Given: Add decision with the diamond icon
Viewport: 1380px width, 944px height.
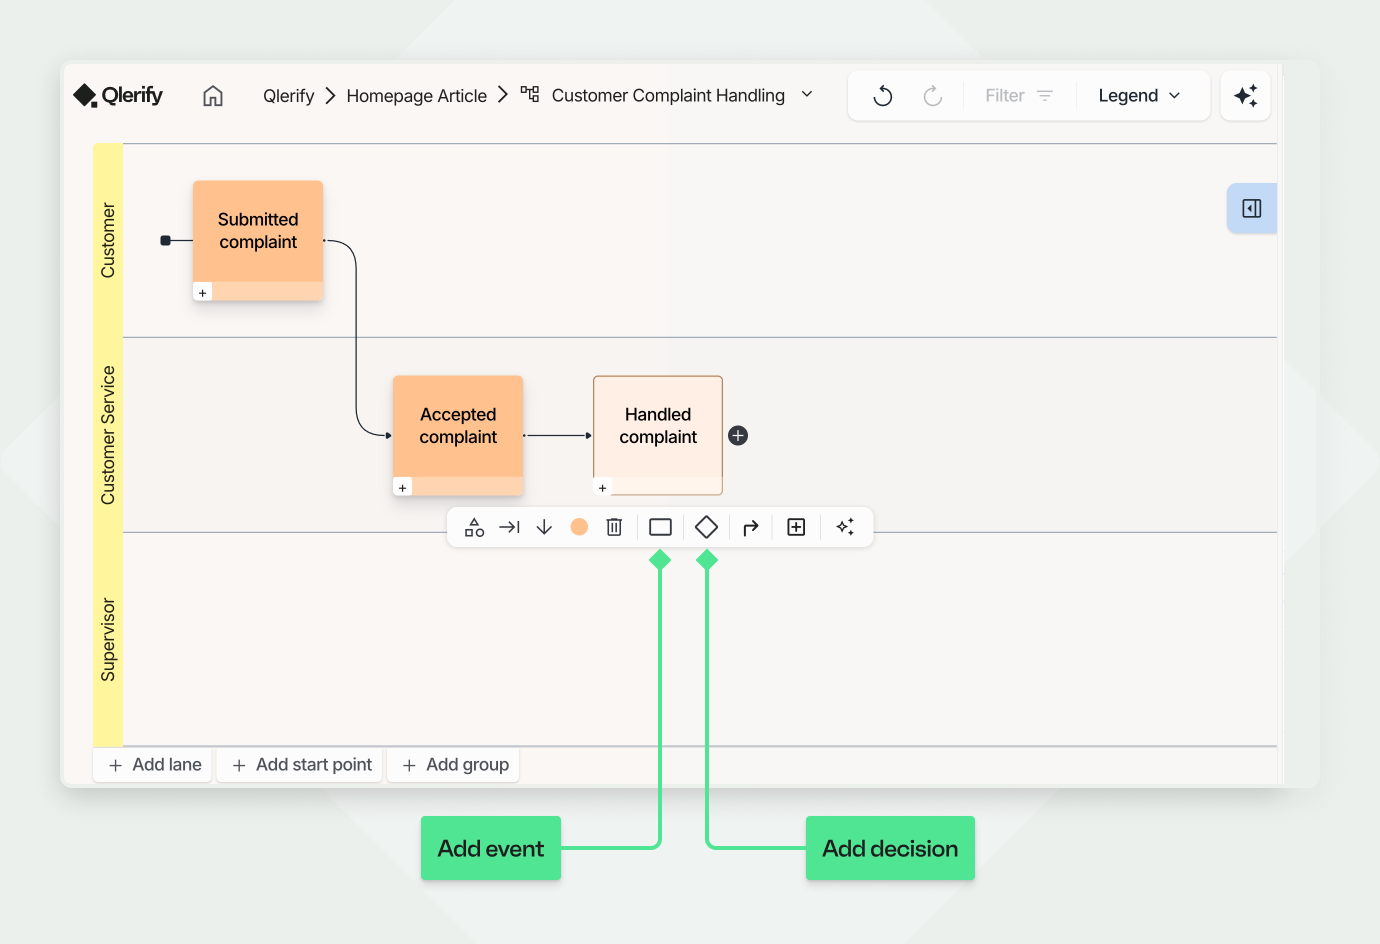Looking at the screenshot, I should tap(706, 527).
